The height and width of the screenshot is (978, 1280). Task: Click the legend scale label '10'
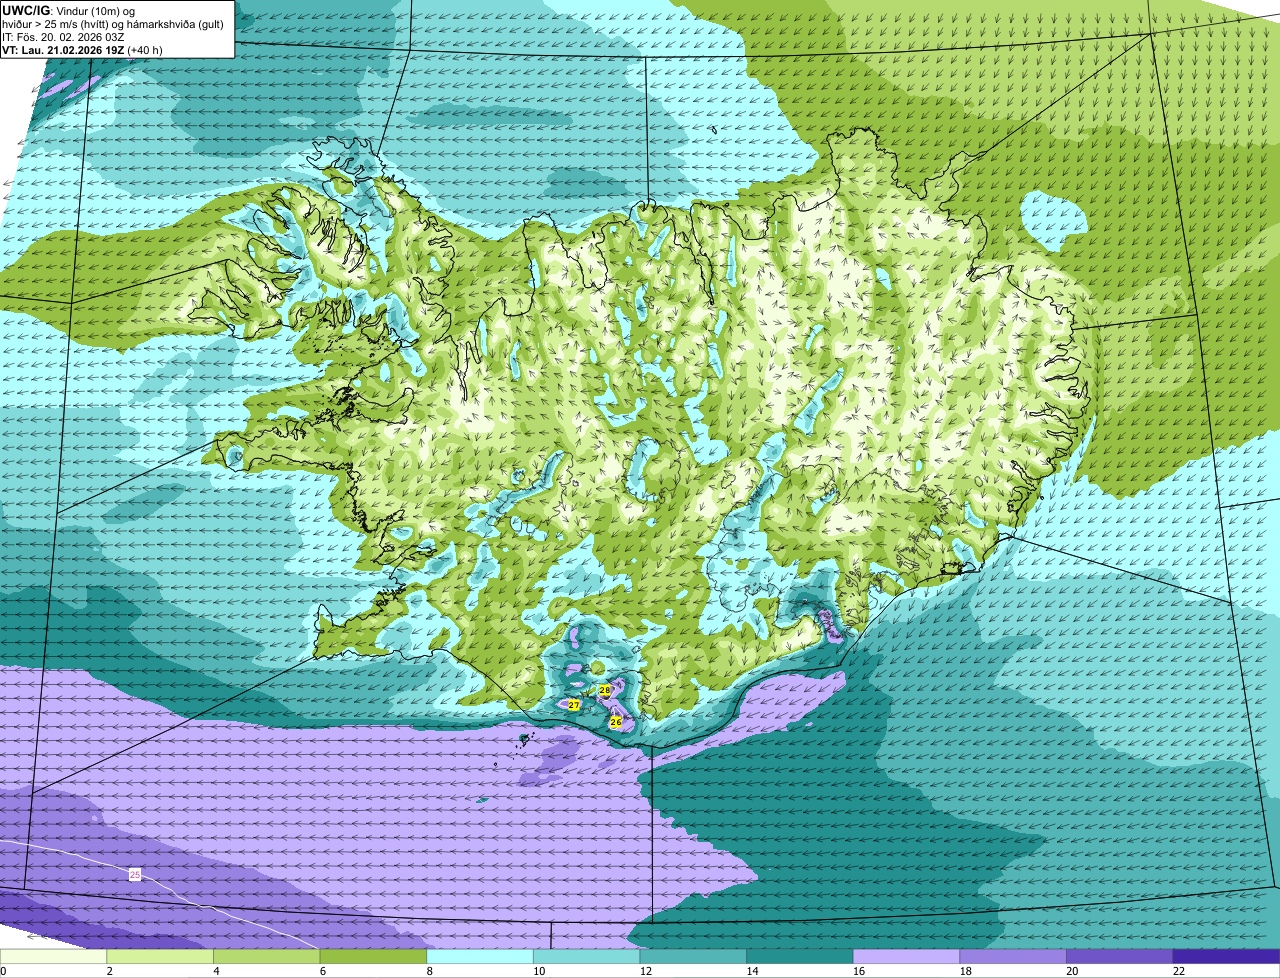pyautogui.click(x=539, y=971)
